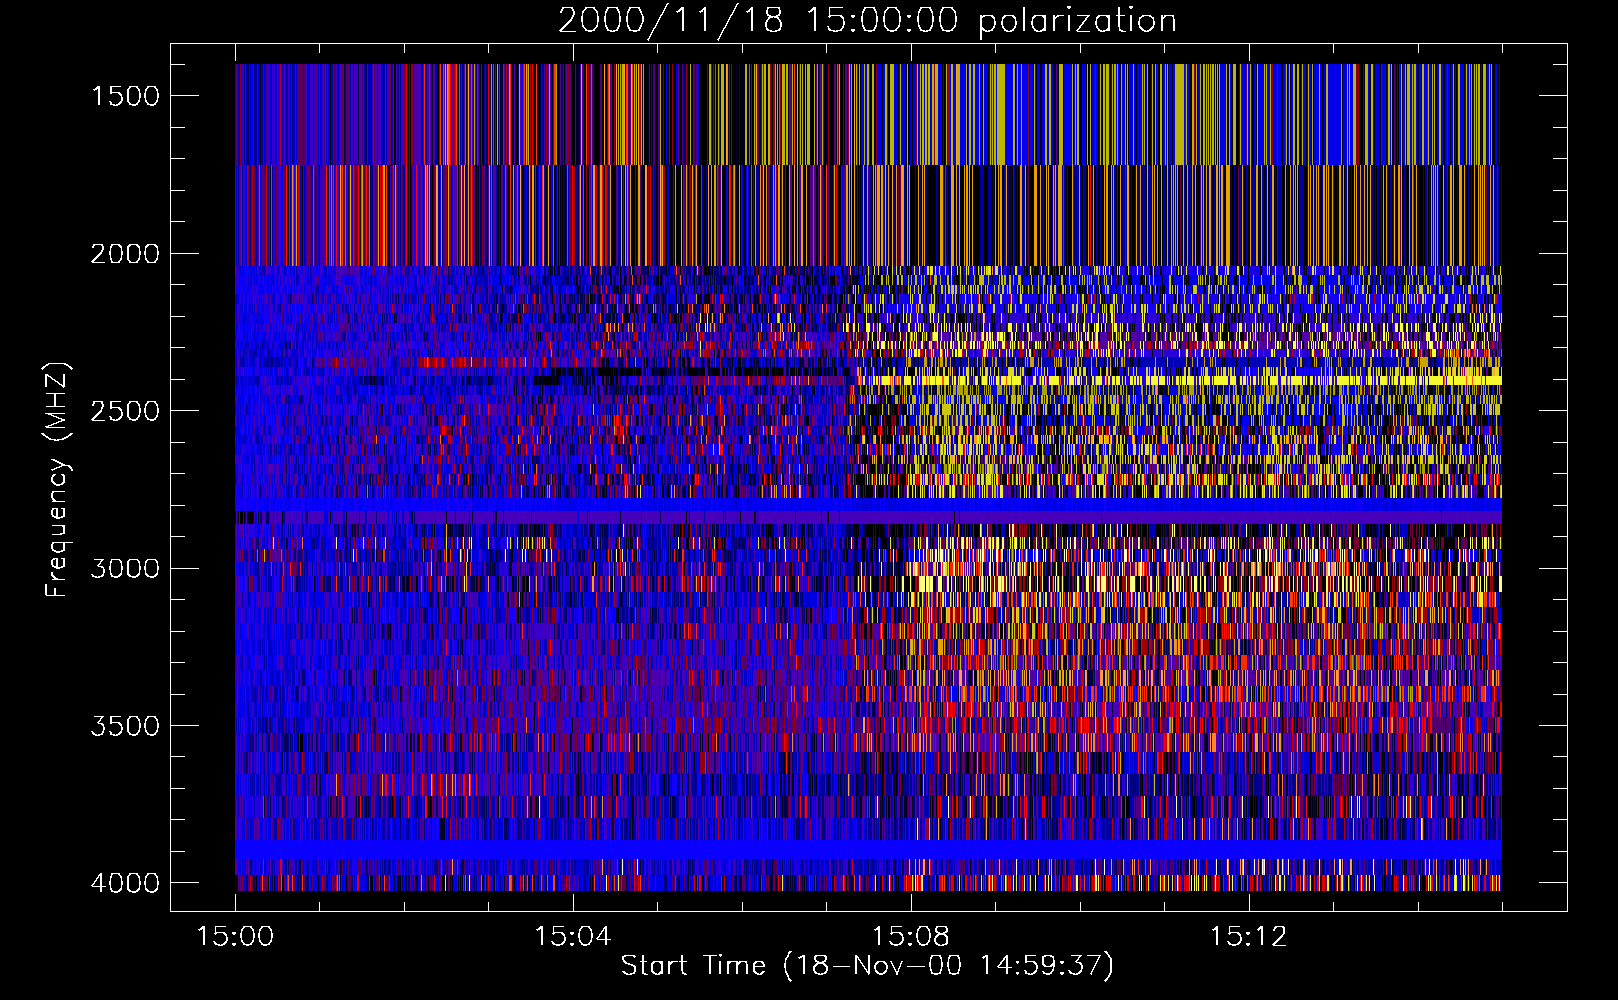
Task: Click the 1500 frequency tick label
Action: tap(125, 96)
